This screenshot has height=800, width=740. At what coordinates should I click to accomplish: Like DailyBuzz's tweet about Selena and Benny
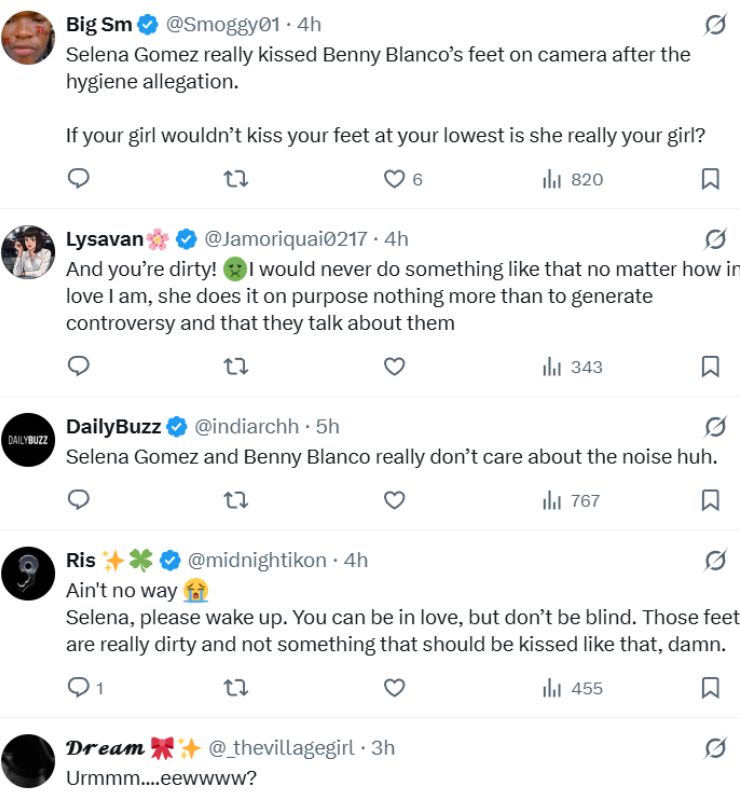394,501
